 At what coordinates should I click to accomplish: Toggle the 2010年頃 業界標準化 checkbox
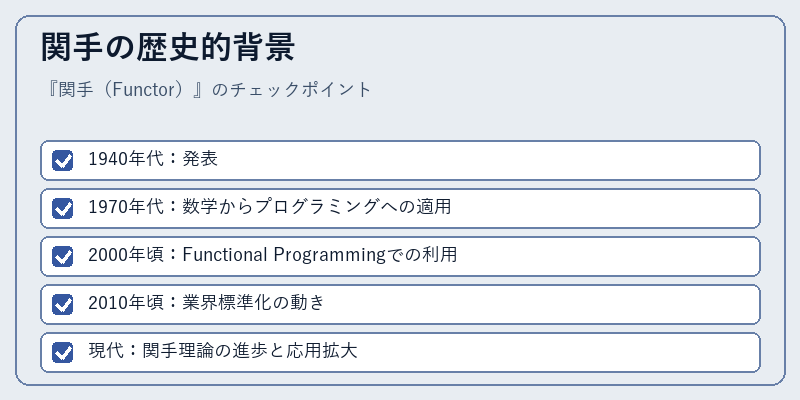[x=63, y=304]
